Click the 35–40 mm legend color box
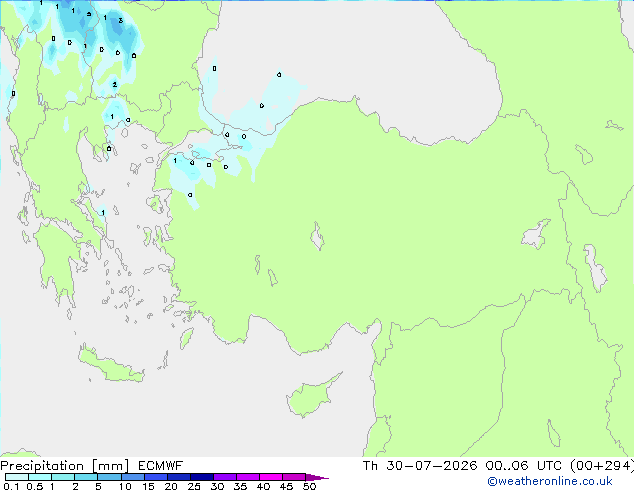 click(x=248, y=477)
